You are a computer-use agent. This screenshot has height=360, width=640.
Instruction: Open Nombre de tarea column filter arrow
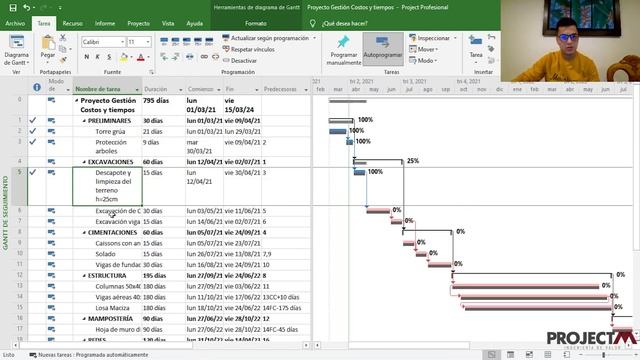(x=137, y=89)
